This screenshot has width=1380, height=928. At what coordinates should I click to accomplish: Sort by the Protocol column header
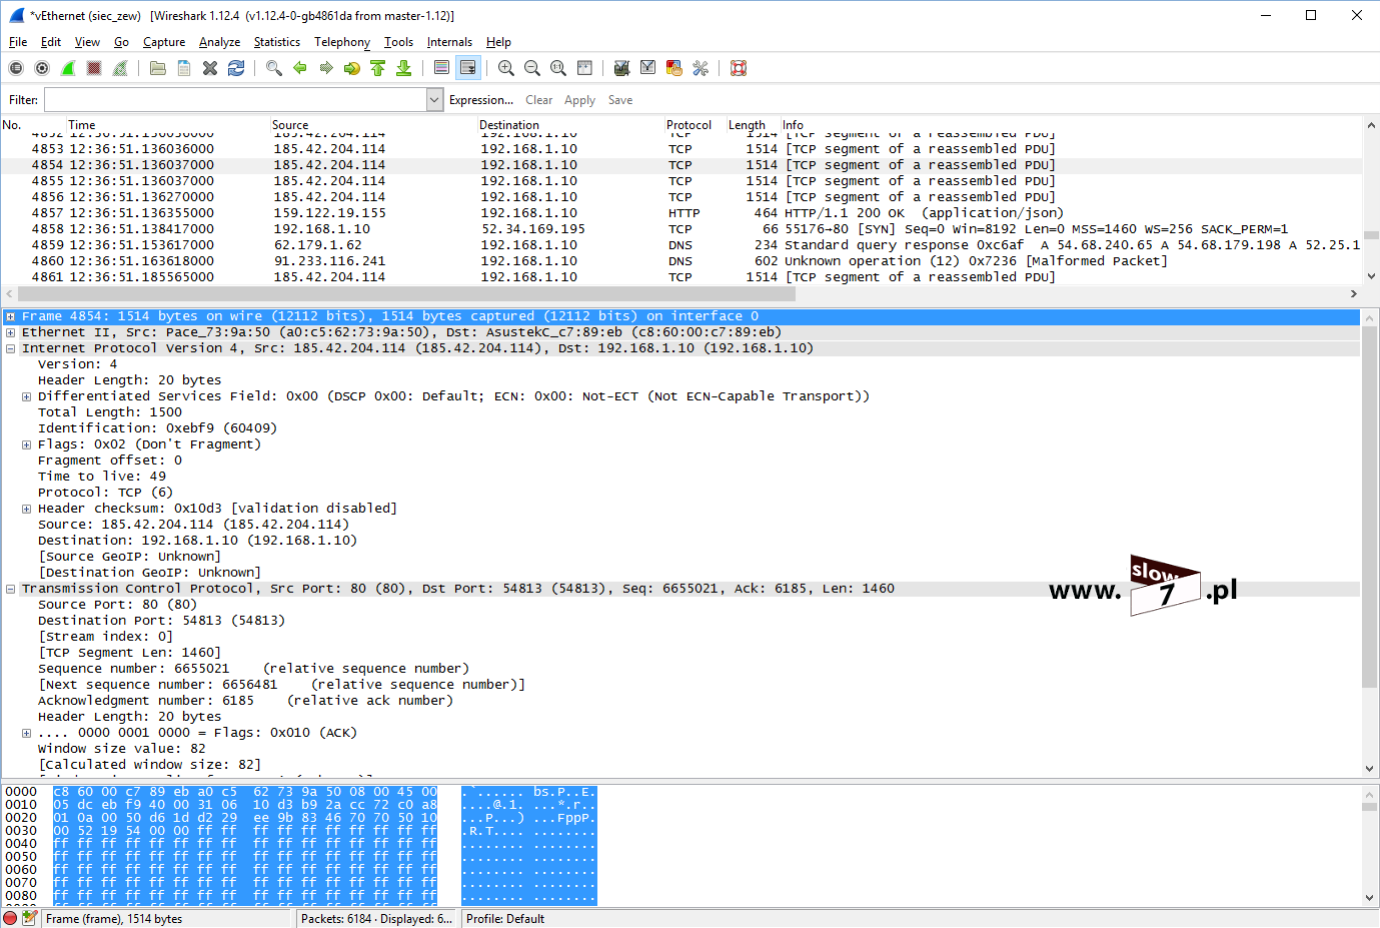click(x=689, y=125)
